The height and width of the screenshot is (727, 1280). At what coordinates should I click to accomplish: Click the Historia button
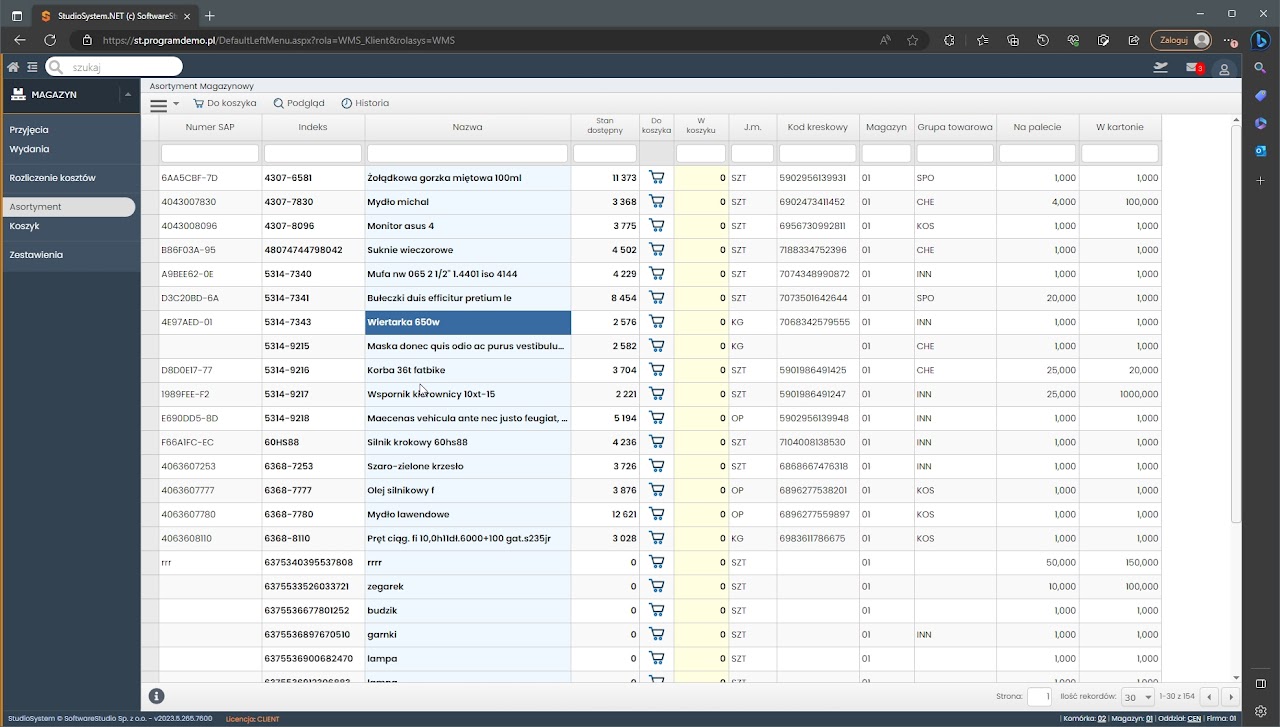365,103
